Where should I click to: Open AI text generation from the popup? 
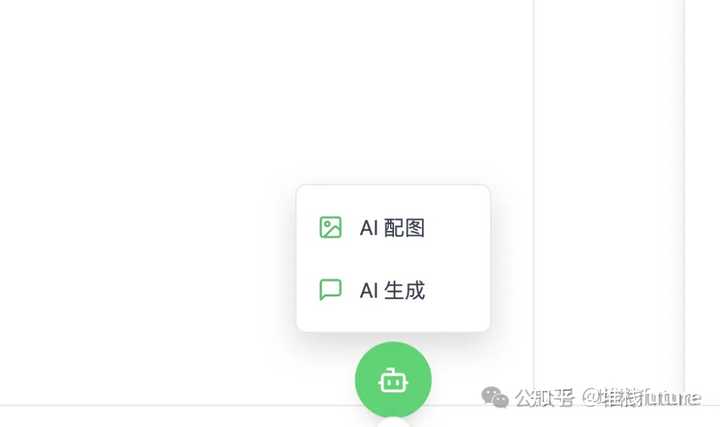pos(393,290)
